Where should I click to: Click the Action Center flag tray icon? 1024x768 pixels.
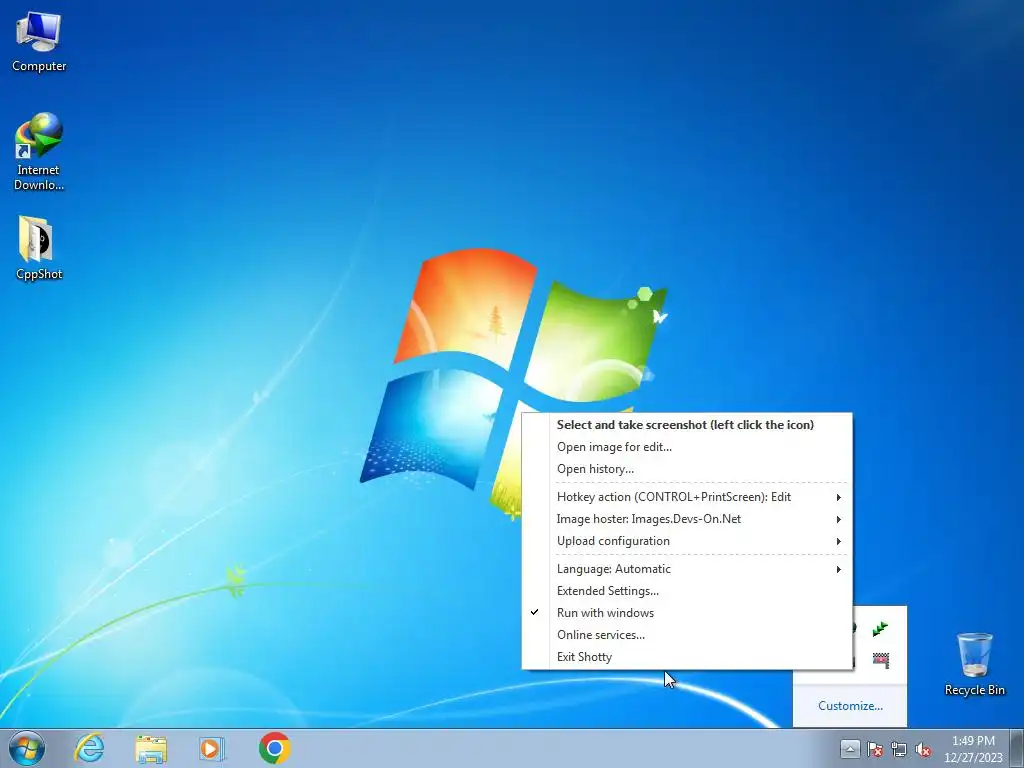(874, 749)
